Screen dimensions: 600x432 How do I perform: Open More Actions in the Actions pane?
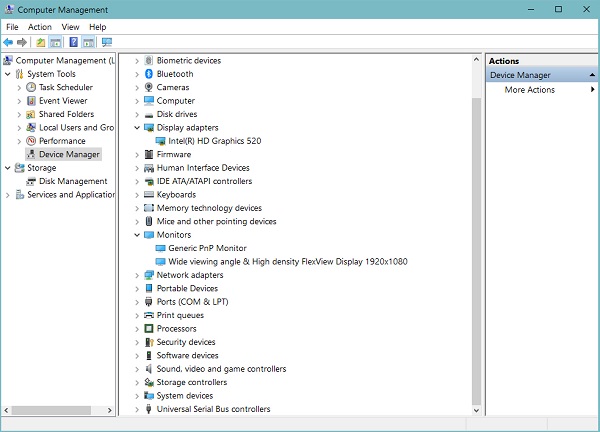click(x=529, y=90)
